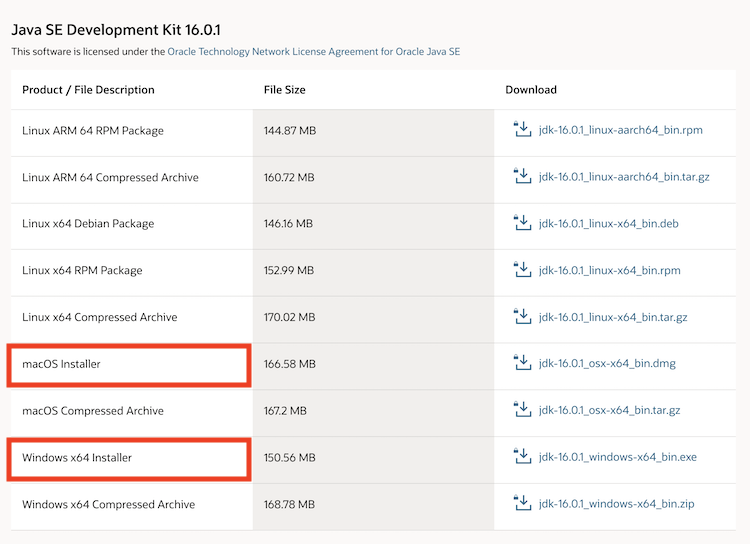This screenshot has height=544, width=750.
Task: Download jdk-16.0.1_linux-x64_bin.deb link
Action: (608, 223)
